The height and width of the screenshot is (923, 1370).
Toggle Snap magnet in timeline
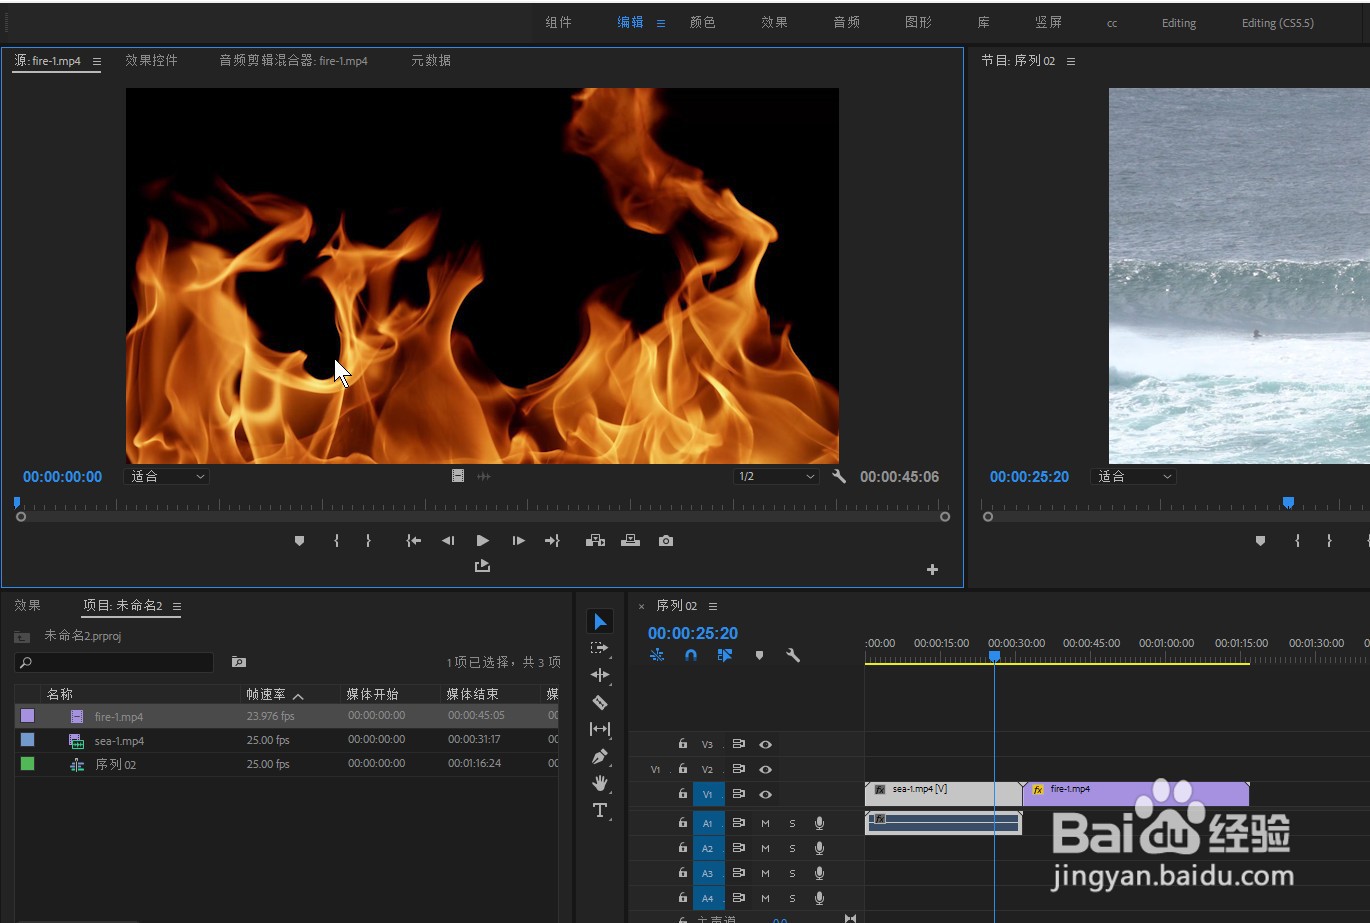coord(690,656)
